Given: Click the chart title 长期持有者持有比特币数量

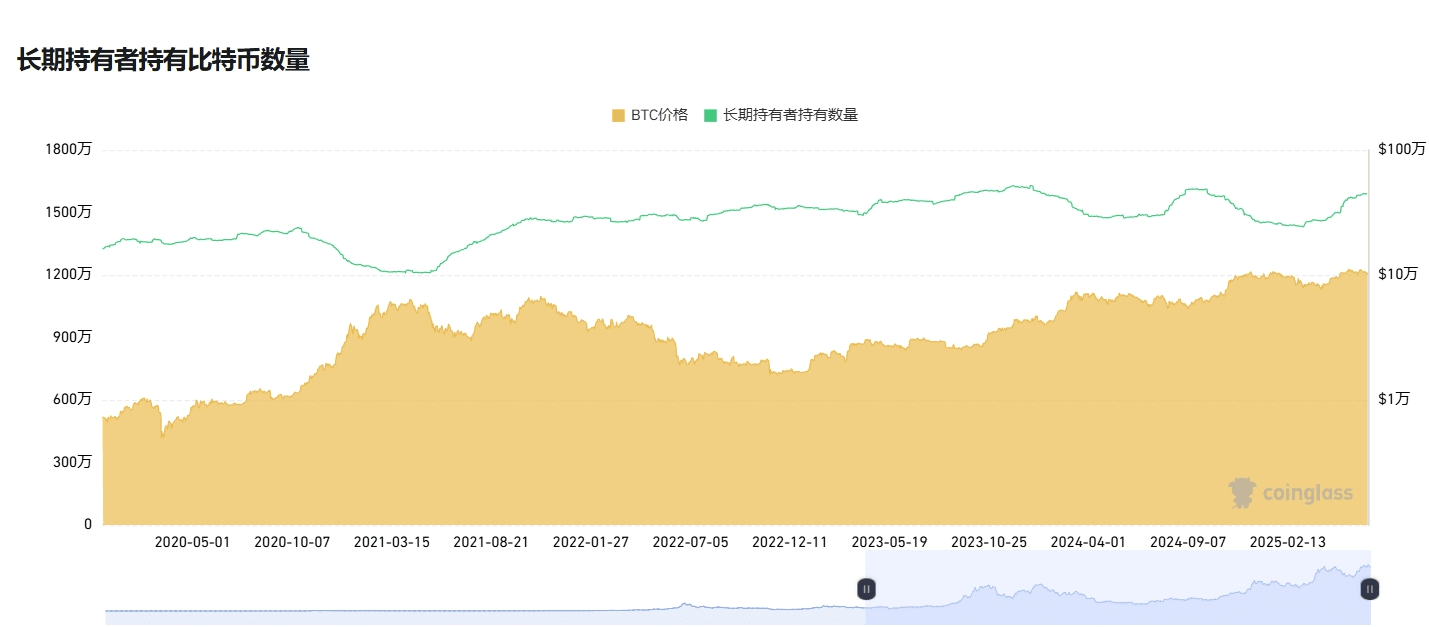Looking at the screenshot, I should (x=163, y=60).
